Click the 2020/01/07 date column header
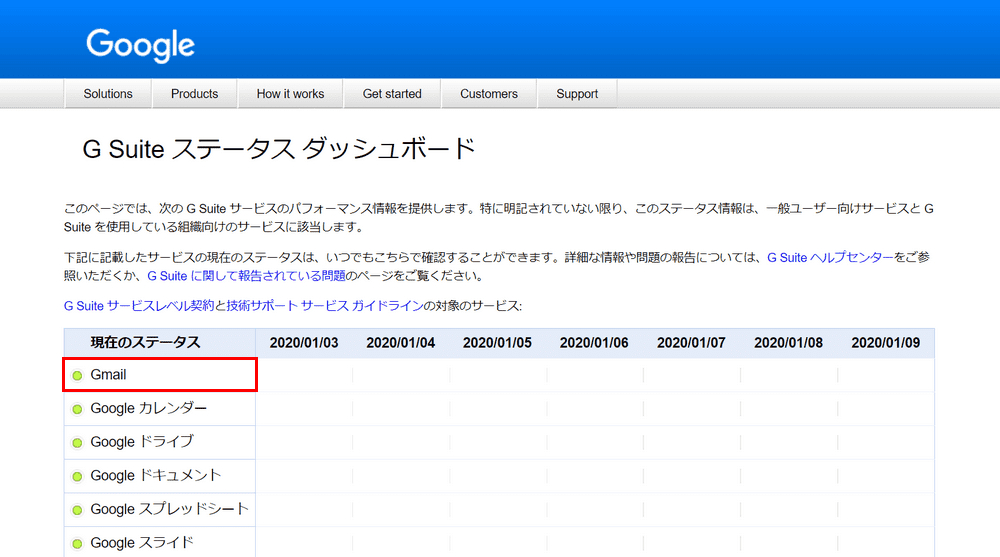The height and width of the screenshot is (557, 1000). pyautogui.click(x=691, y=343)
